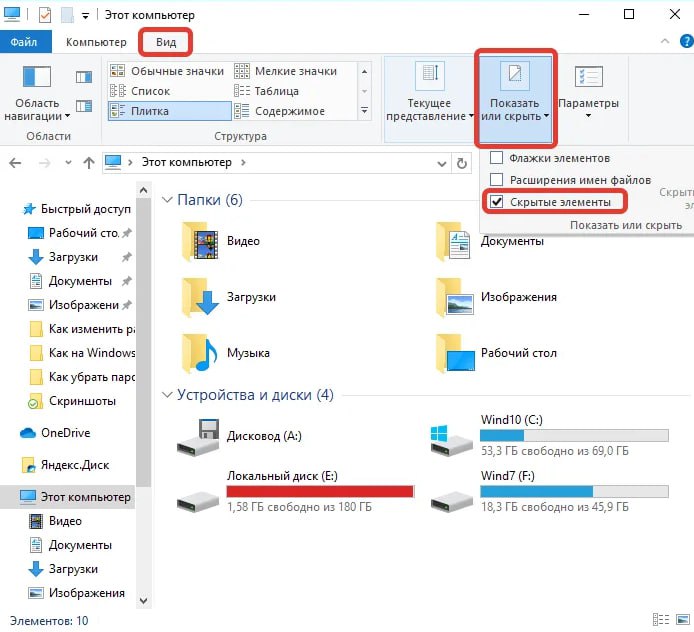The height and width of the screenshot is (632, 694).
Task: Open the Файл menu tab
Action: click(x=24, y=42)
